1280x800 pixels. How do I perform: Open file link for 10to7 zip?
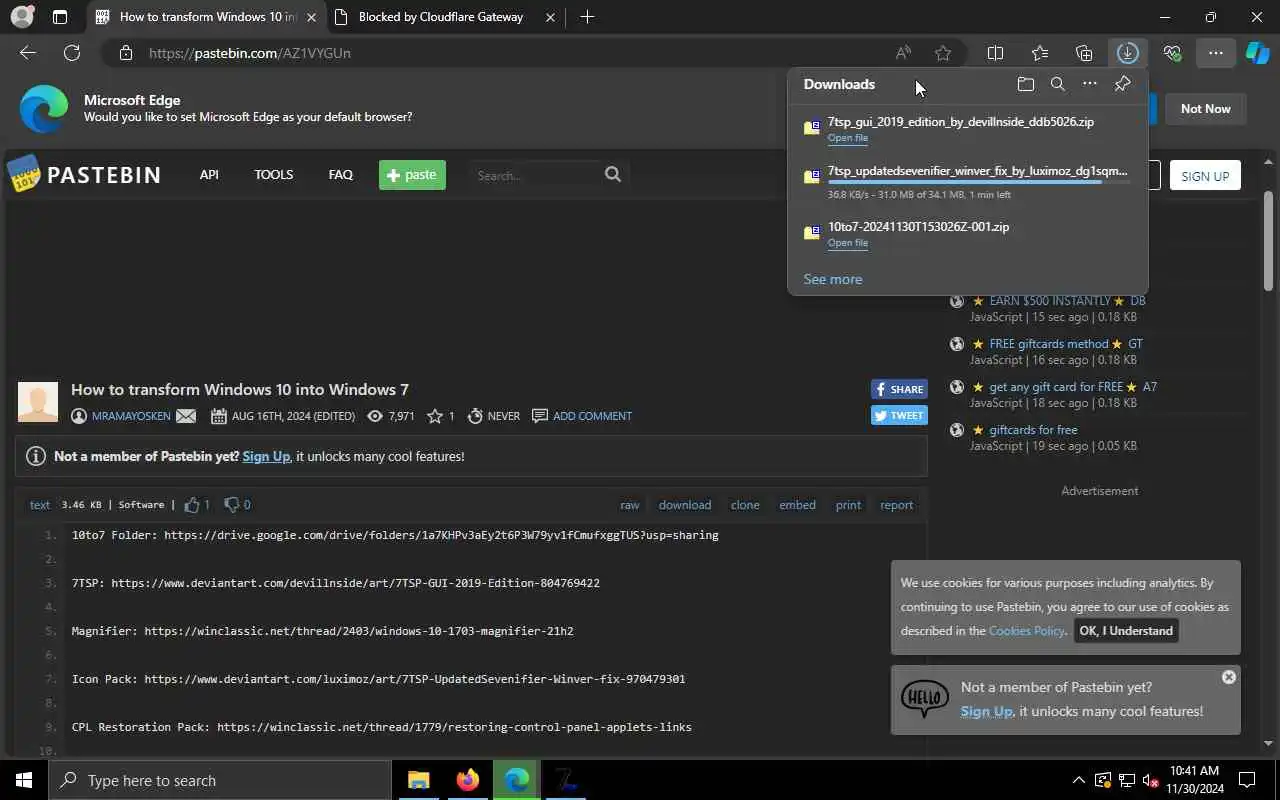coord(847,243)
